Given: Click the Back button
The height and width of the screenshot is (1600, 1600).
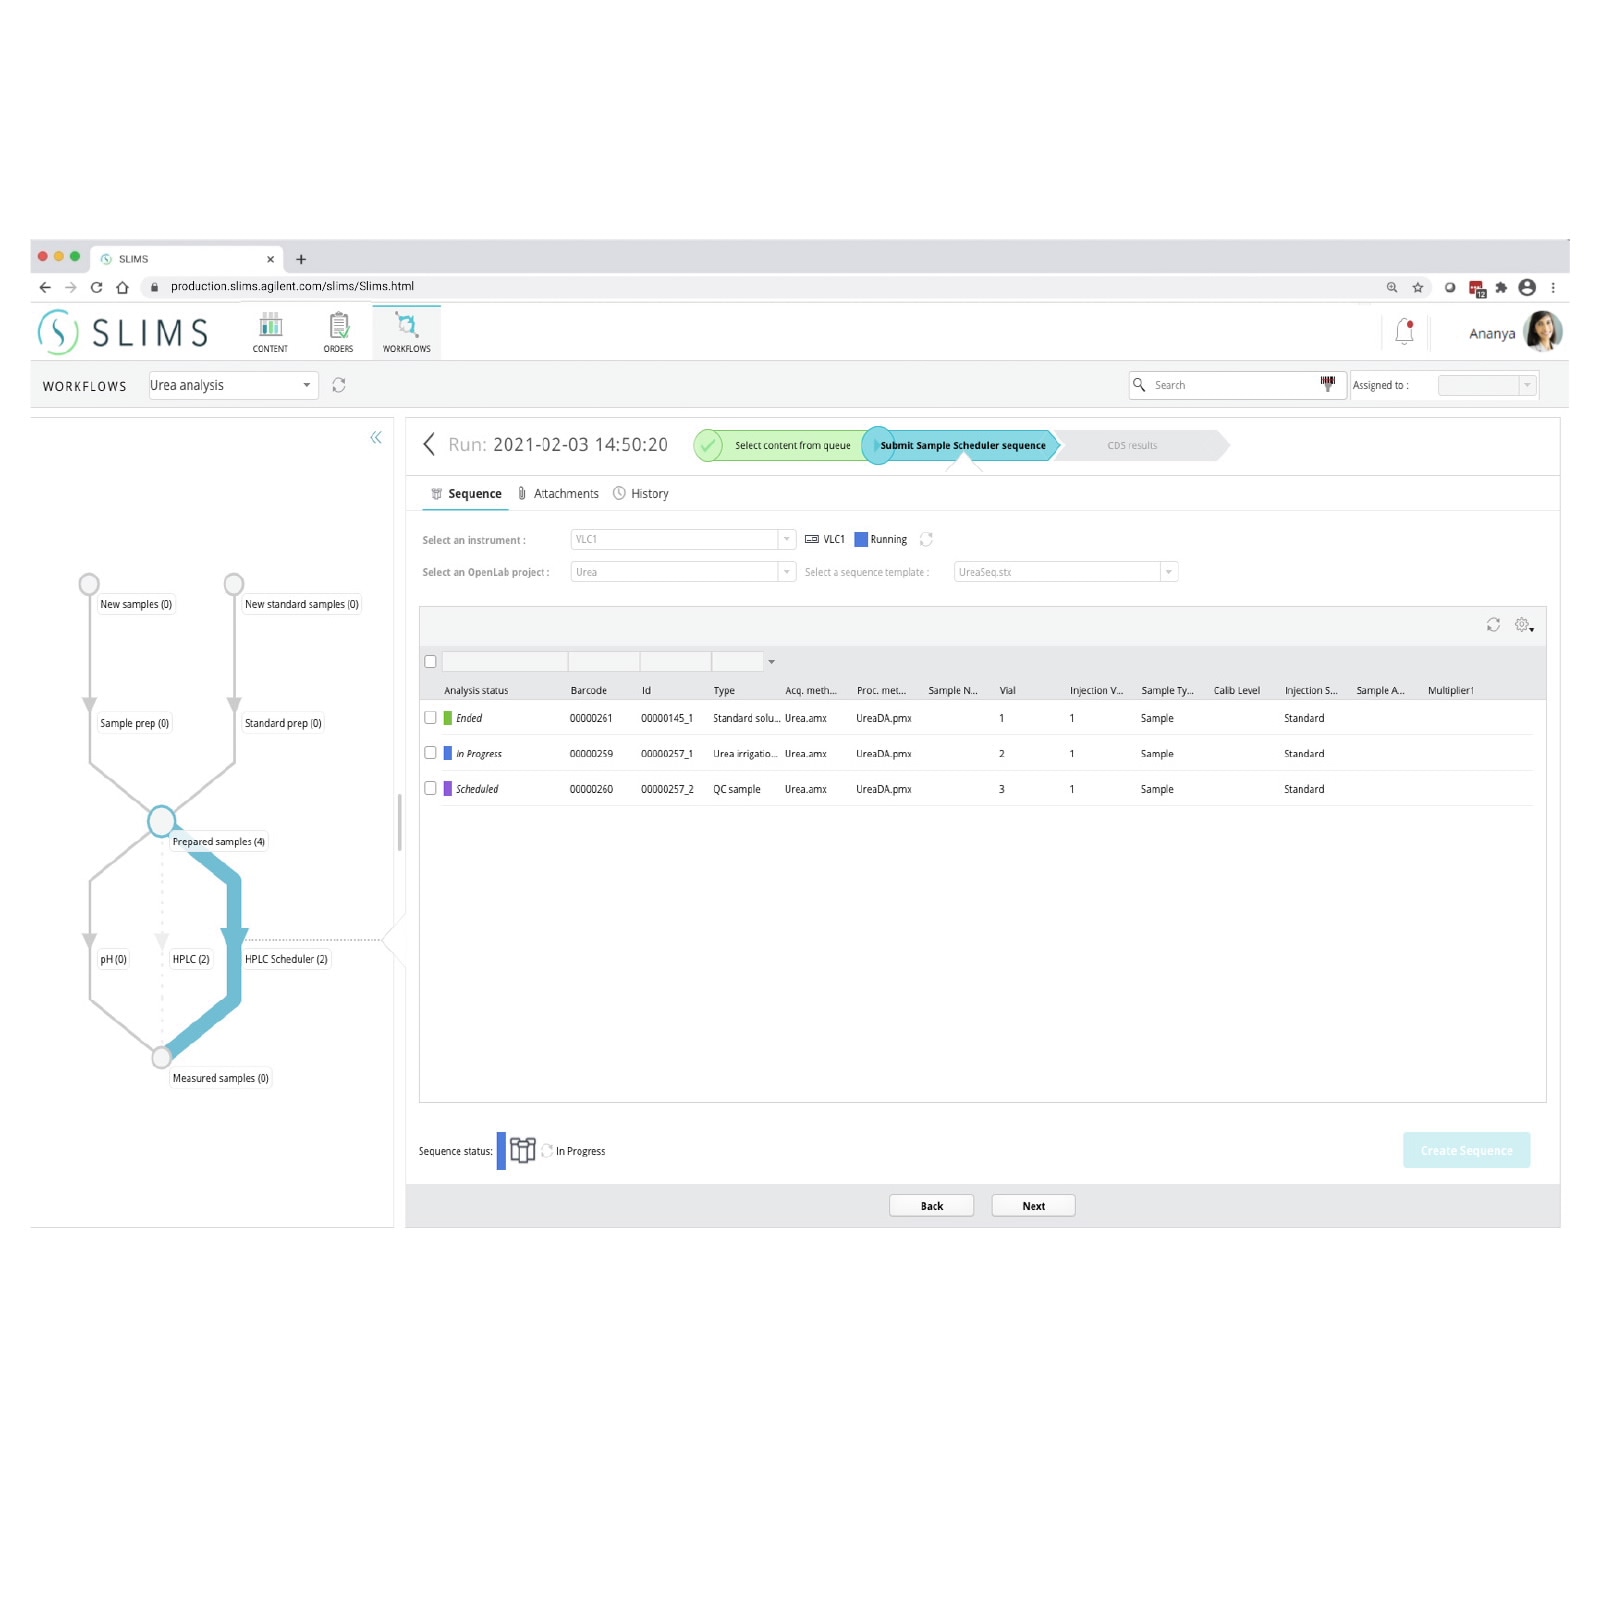Looking at the screenshot, I should coord(931,1206).
